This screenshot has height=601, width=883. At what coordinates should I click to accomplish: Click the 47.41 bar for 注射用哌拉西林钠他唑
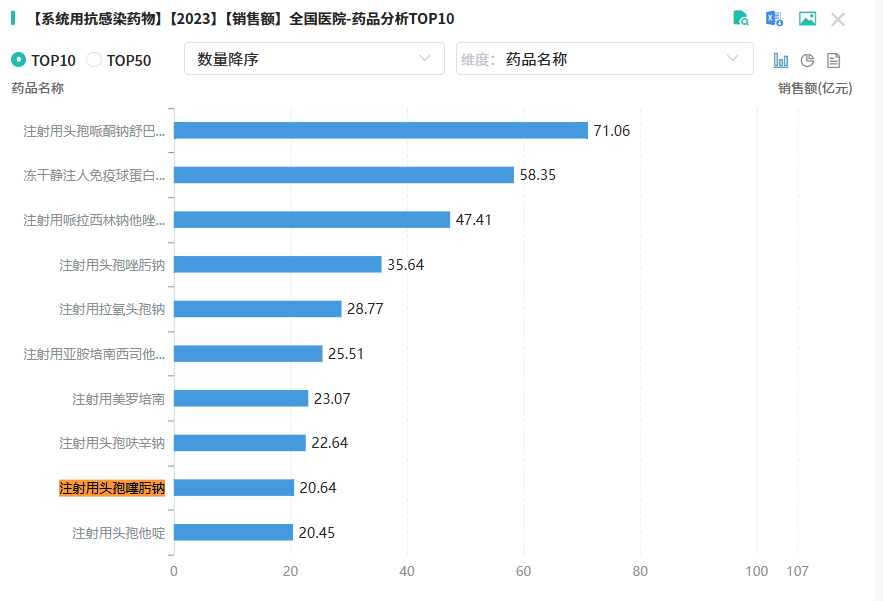[x=312, y=220]
